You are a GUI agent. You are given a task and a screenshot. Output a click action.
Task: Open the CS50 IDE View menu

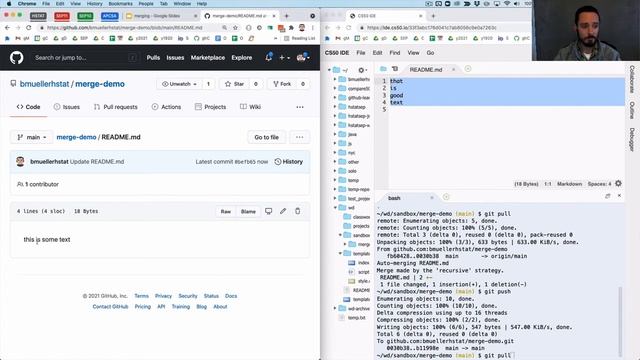coord(413,53)
